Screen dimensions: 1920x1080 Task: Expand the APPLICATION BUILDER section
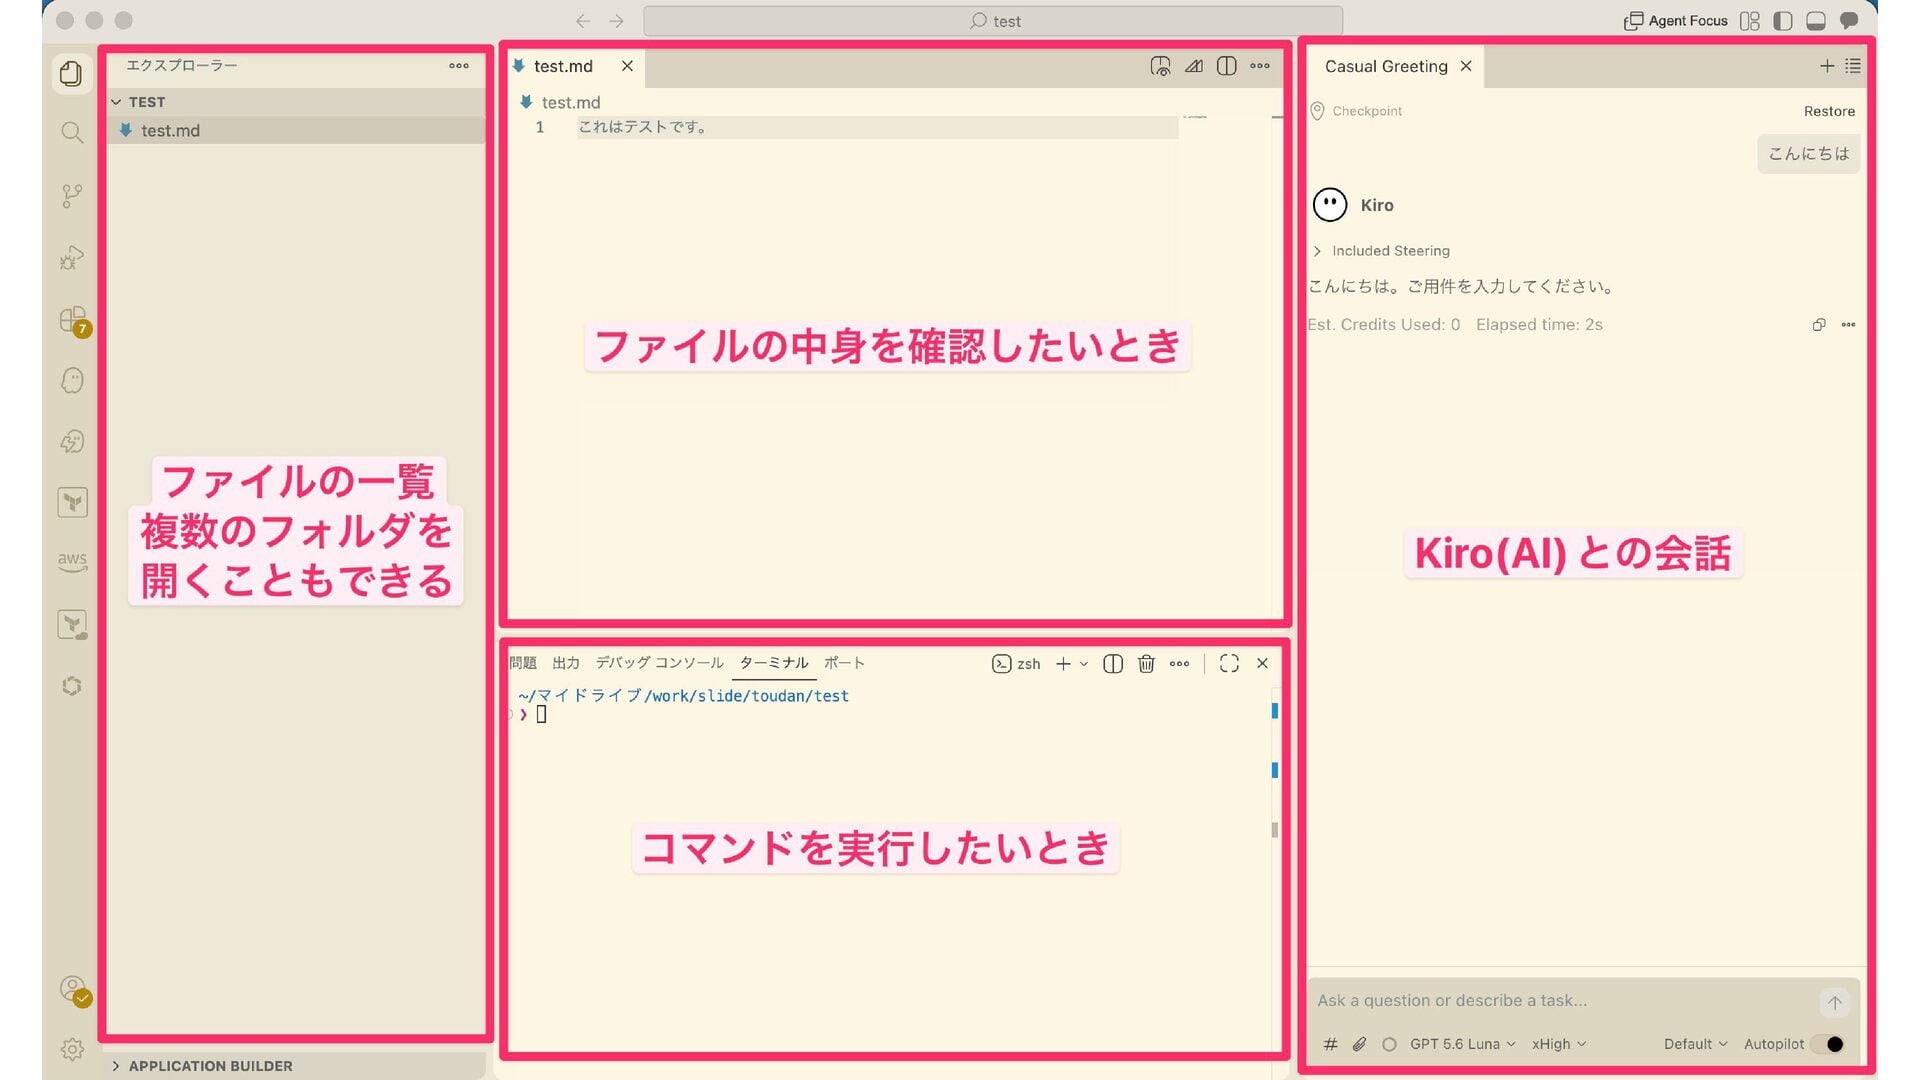coord(296,1066)
